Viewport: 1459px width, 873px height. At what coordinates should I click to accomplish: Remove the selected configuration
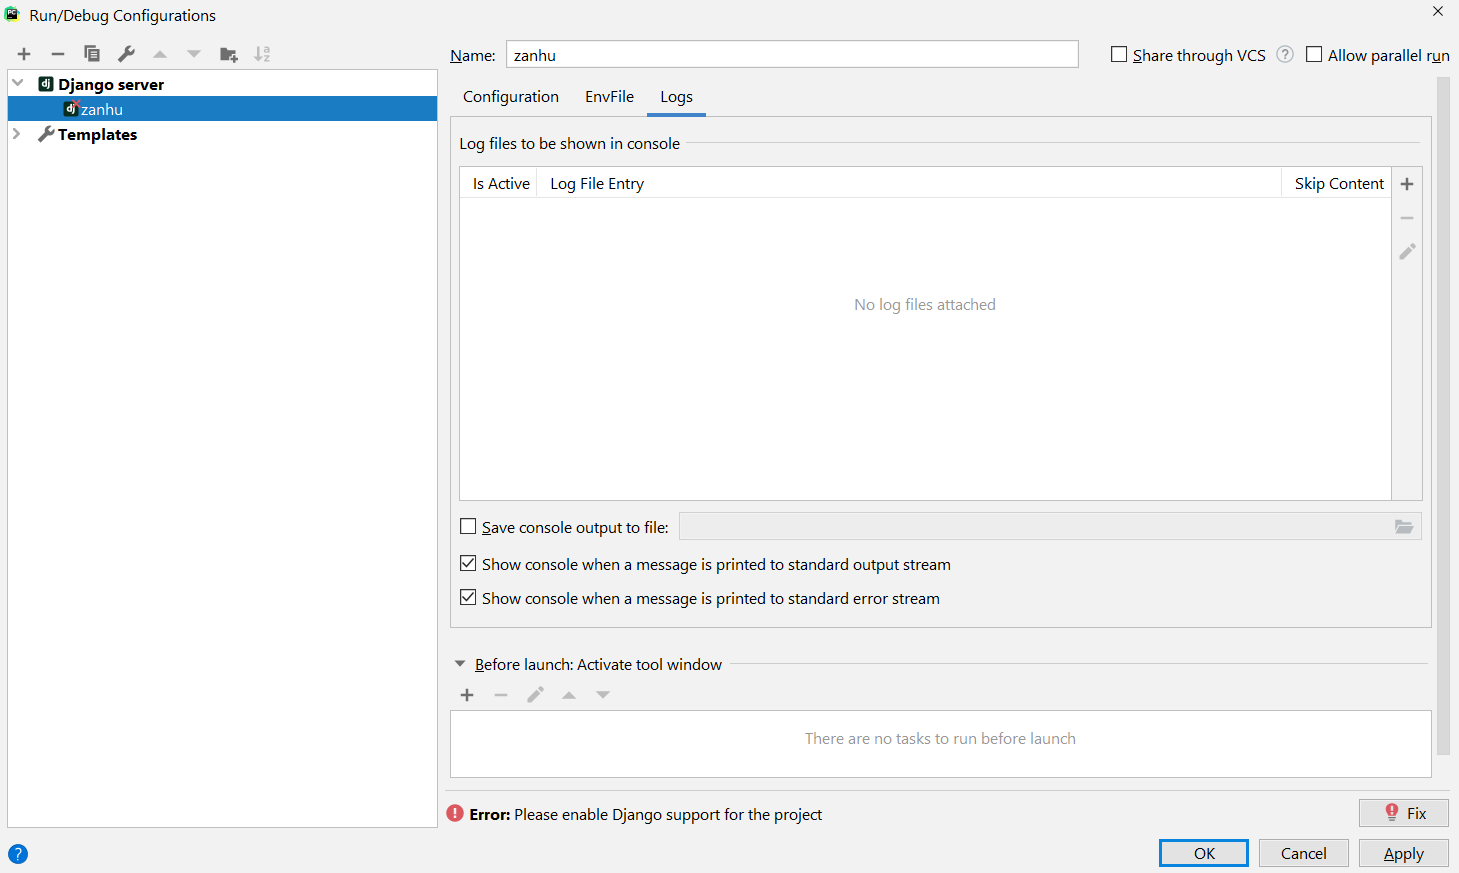[58, 54]
